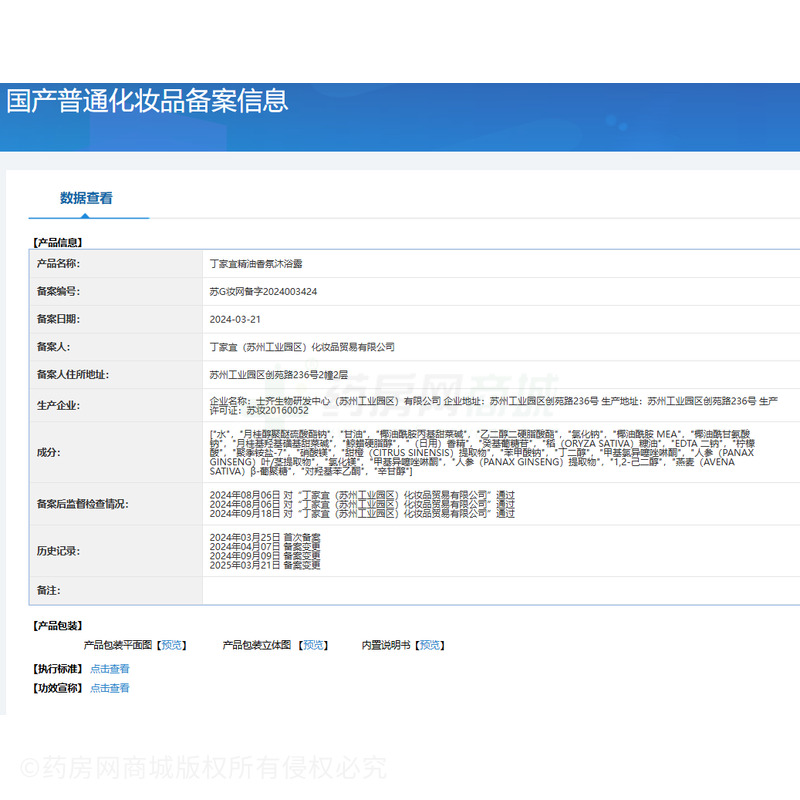Click the 【产品包装】 section heading

[x=58, y=625]
